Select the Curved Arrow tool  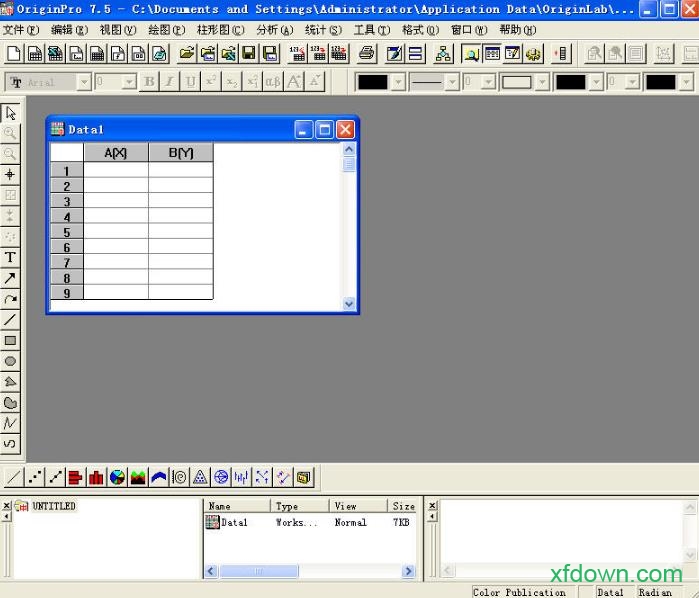10,299
